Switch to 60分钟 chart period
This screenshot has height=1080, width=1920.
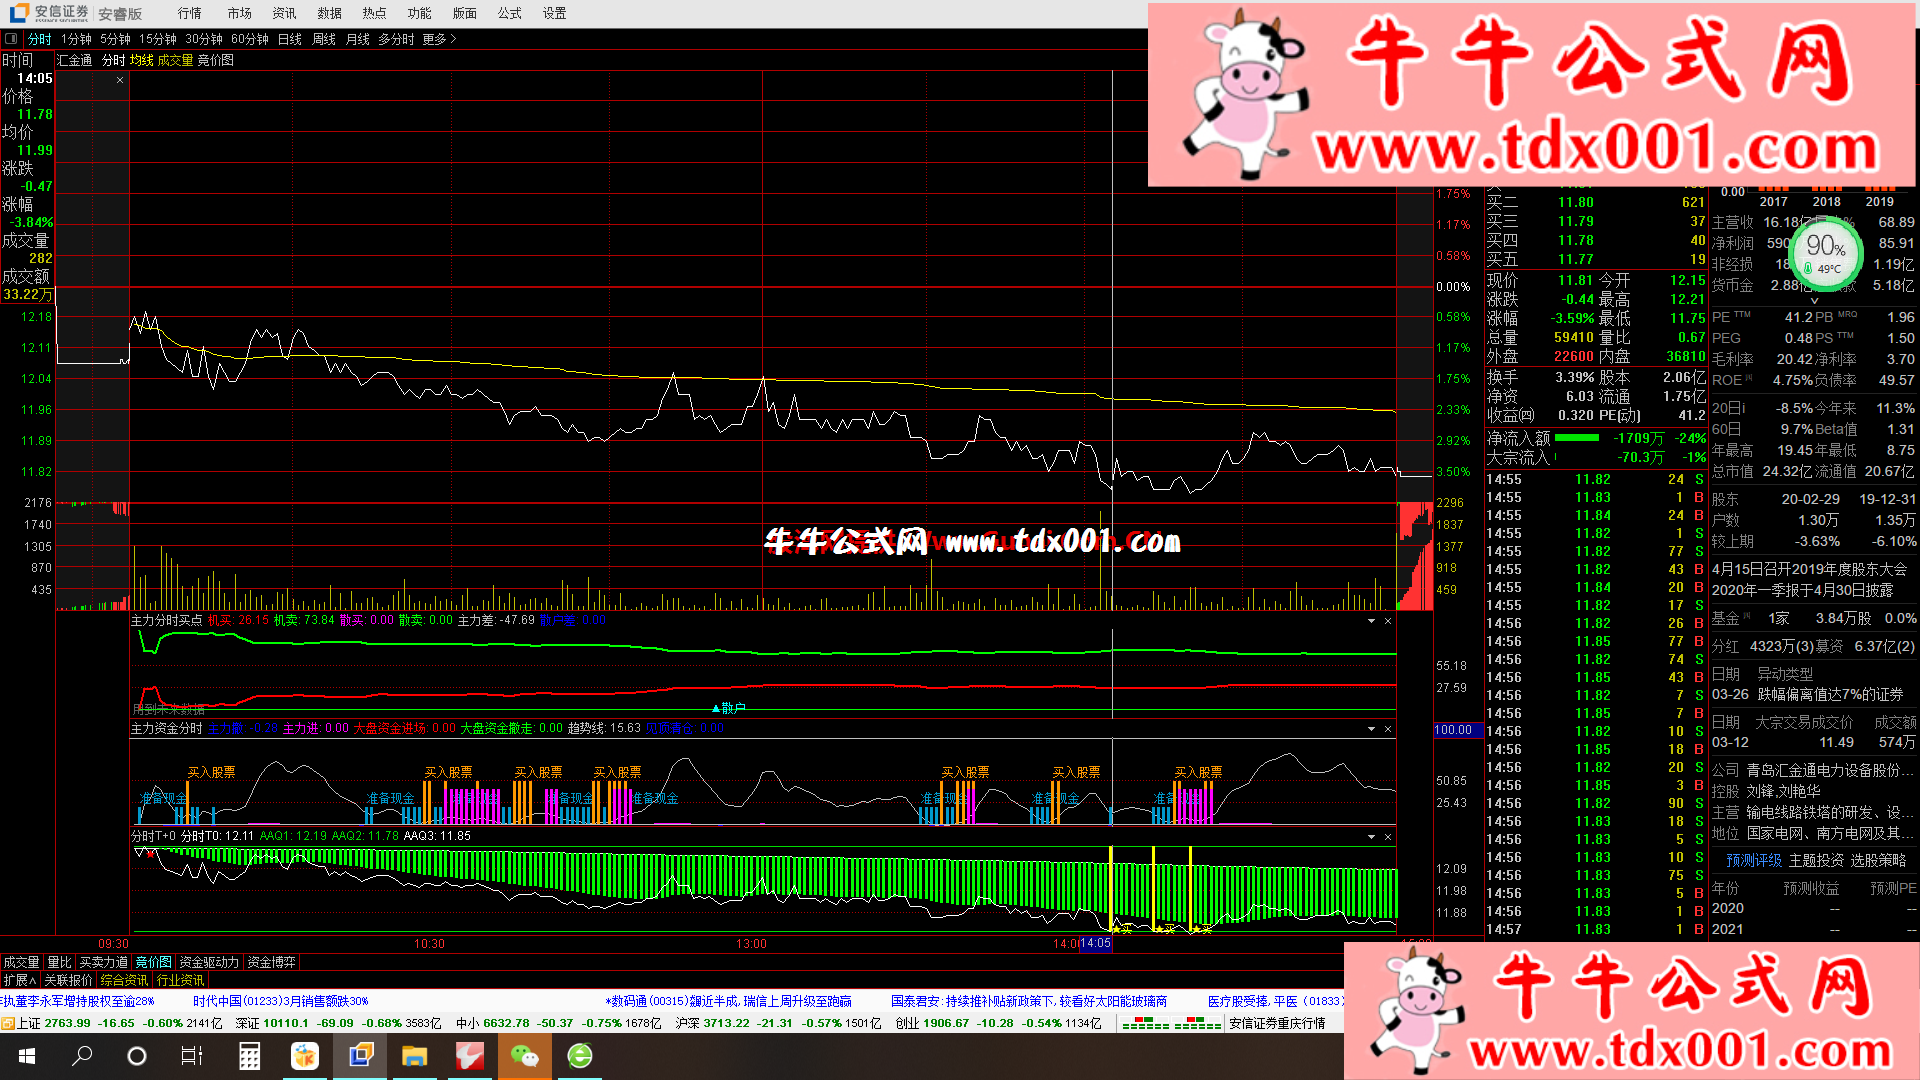pos(250,39)
